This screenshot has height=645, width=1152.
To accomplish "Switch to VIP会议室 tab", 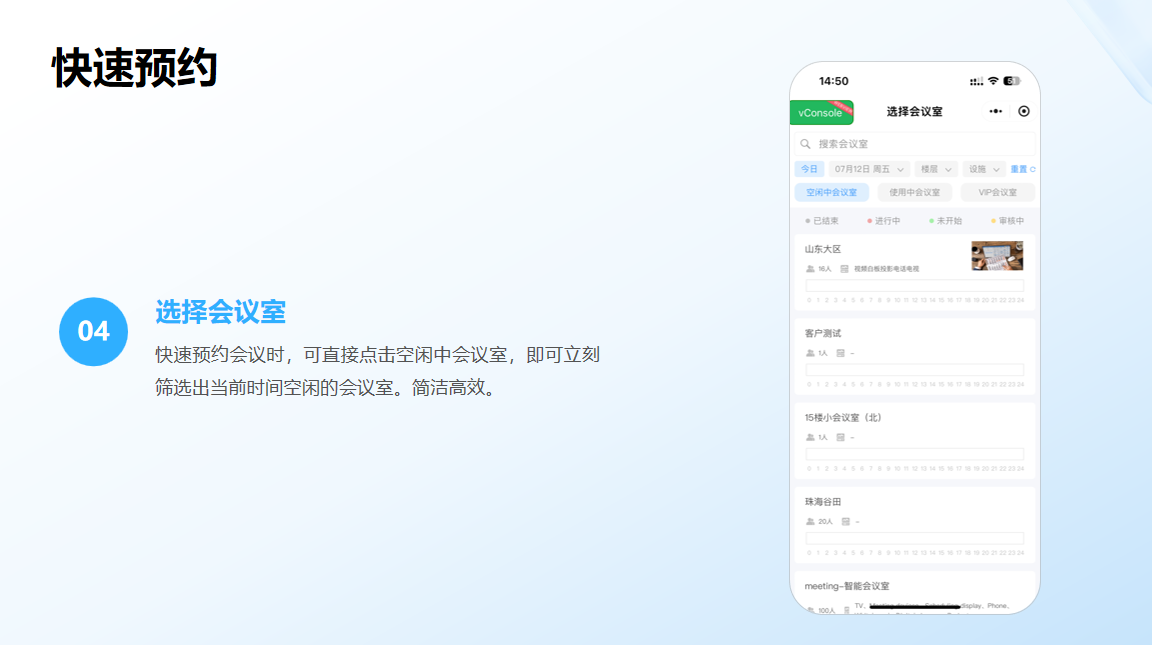I will (998, 192).
